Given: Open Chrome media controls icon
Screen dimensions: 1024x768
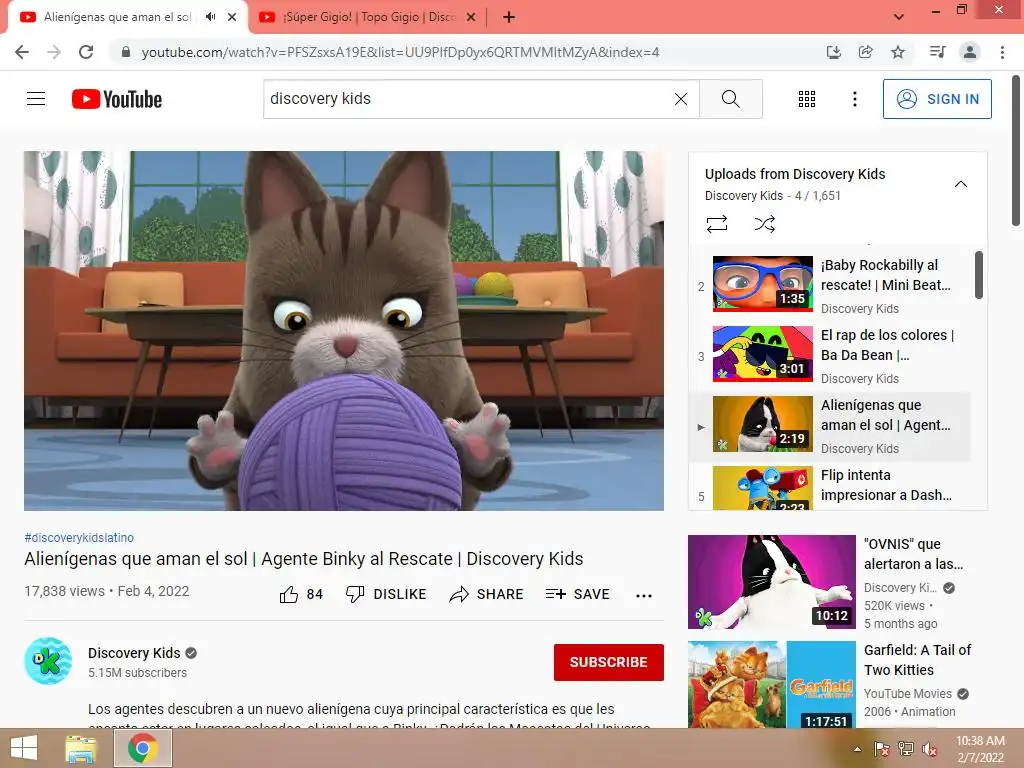Looking at the screenshot, I should 937,52.
